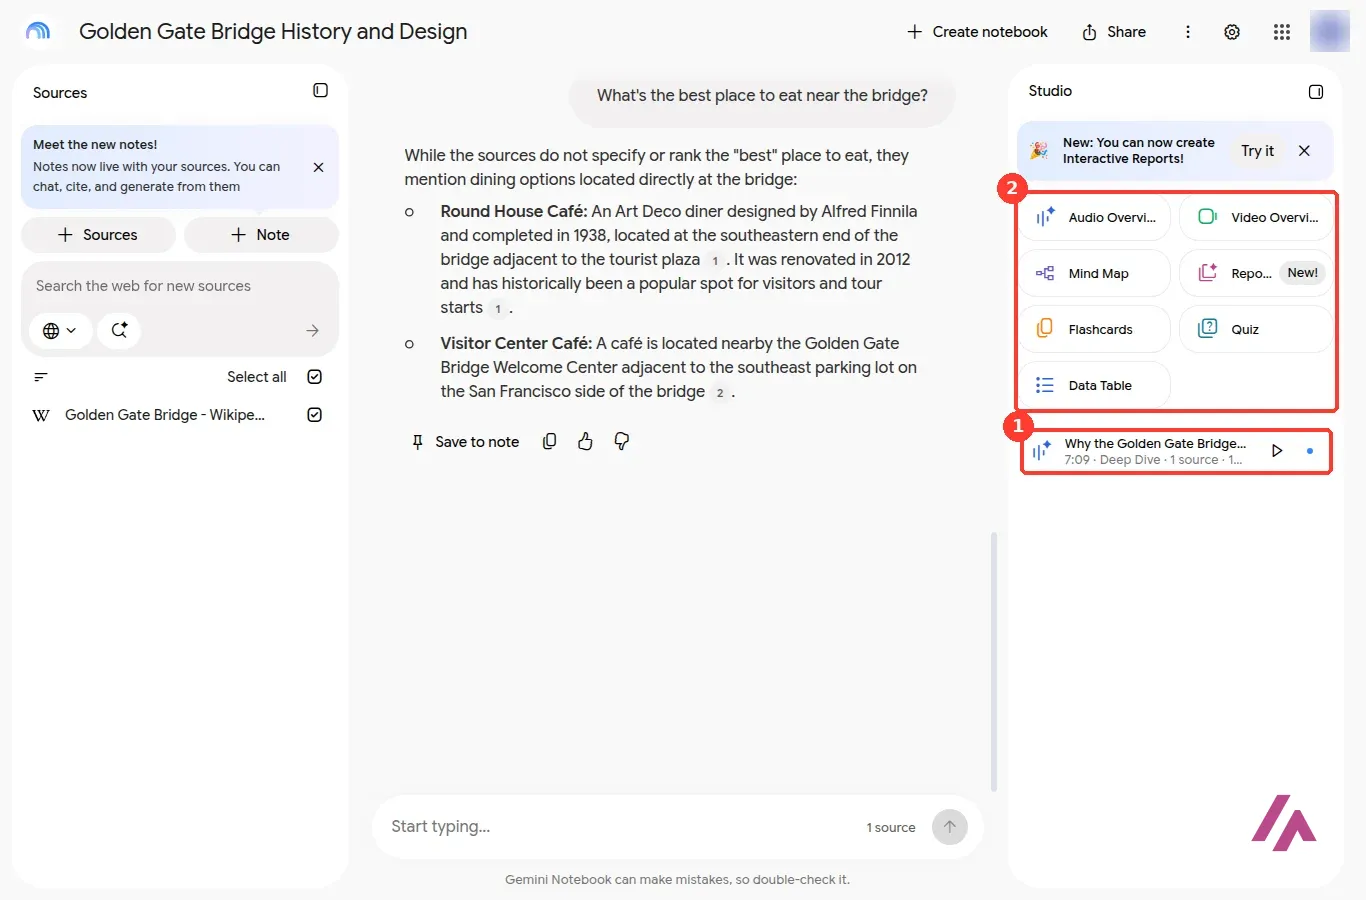Play the Golden Gate Bridge audio overview
This screenshot has height=900, width=1366.
(1277, 451)
